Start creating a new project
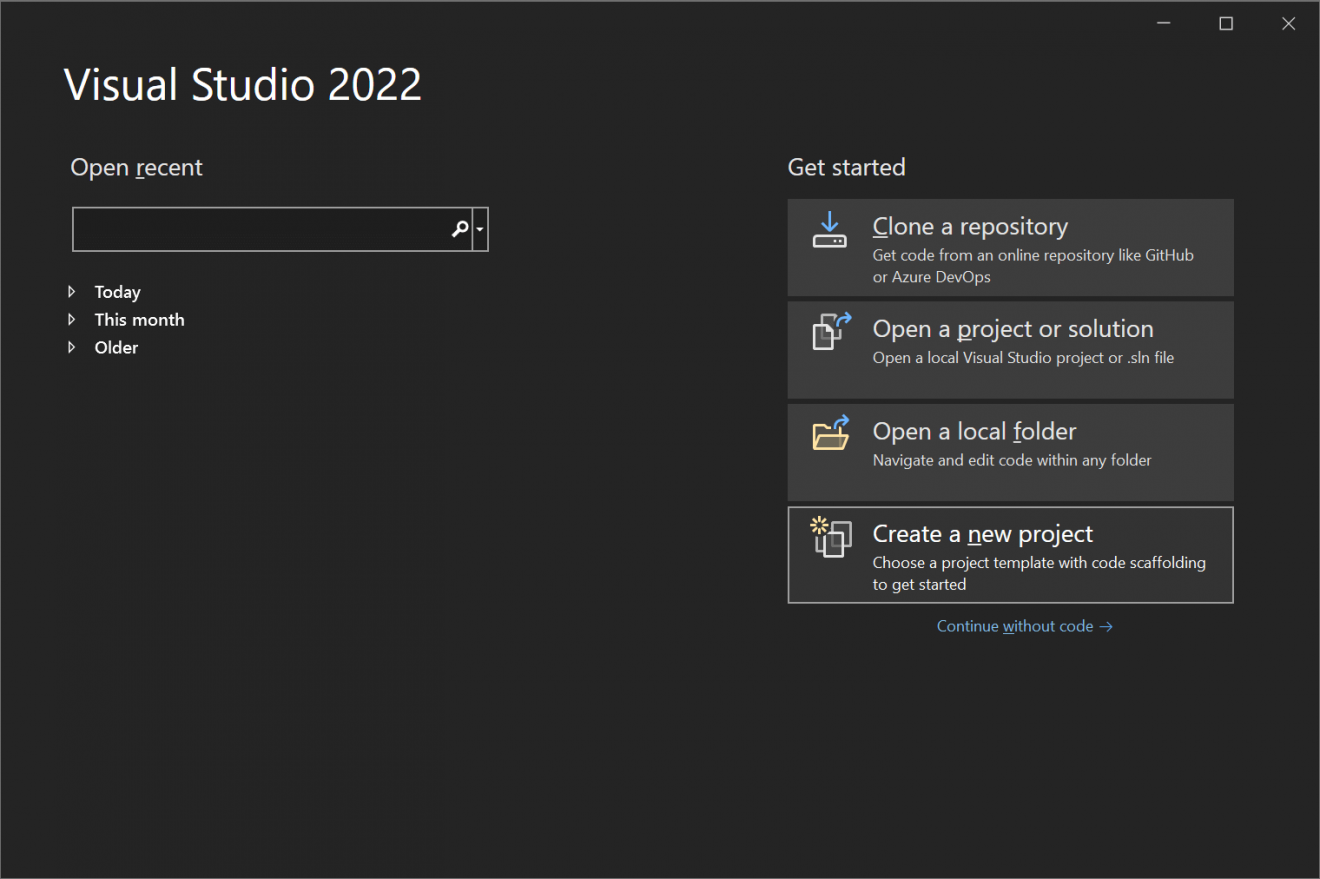 pyautogui.click(x=1010, y=555)
